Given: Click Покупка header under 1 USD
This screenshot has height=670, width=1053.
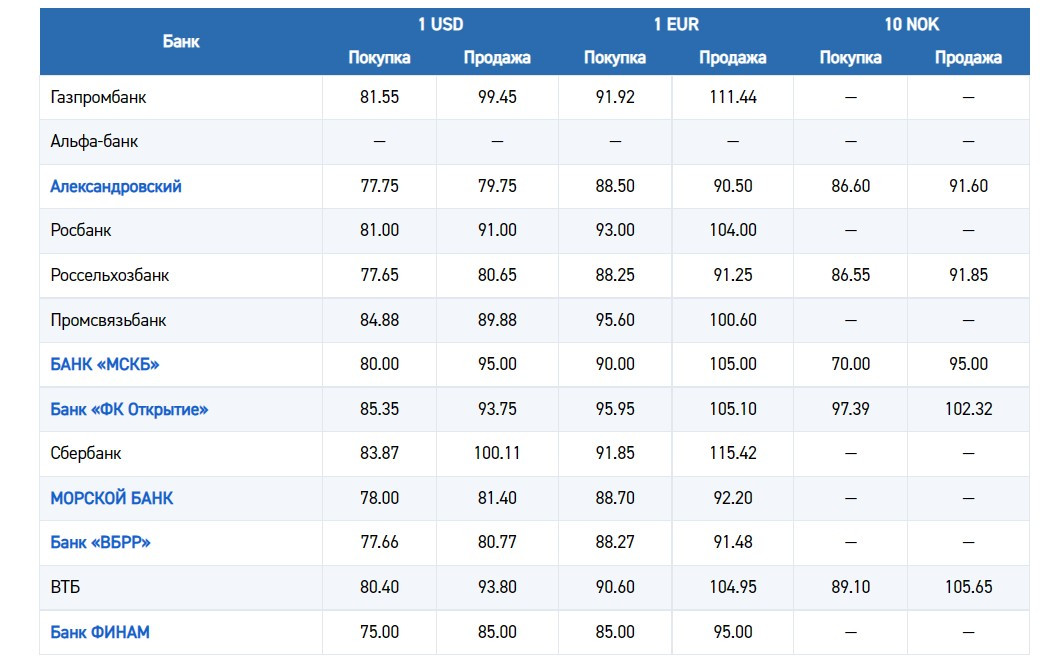Looking at the screenshot, I should tap(379, 57).
